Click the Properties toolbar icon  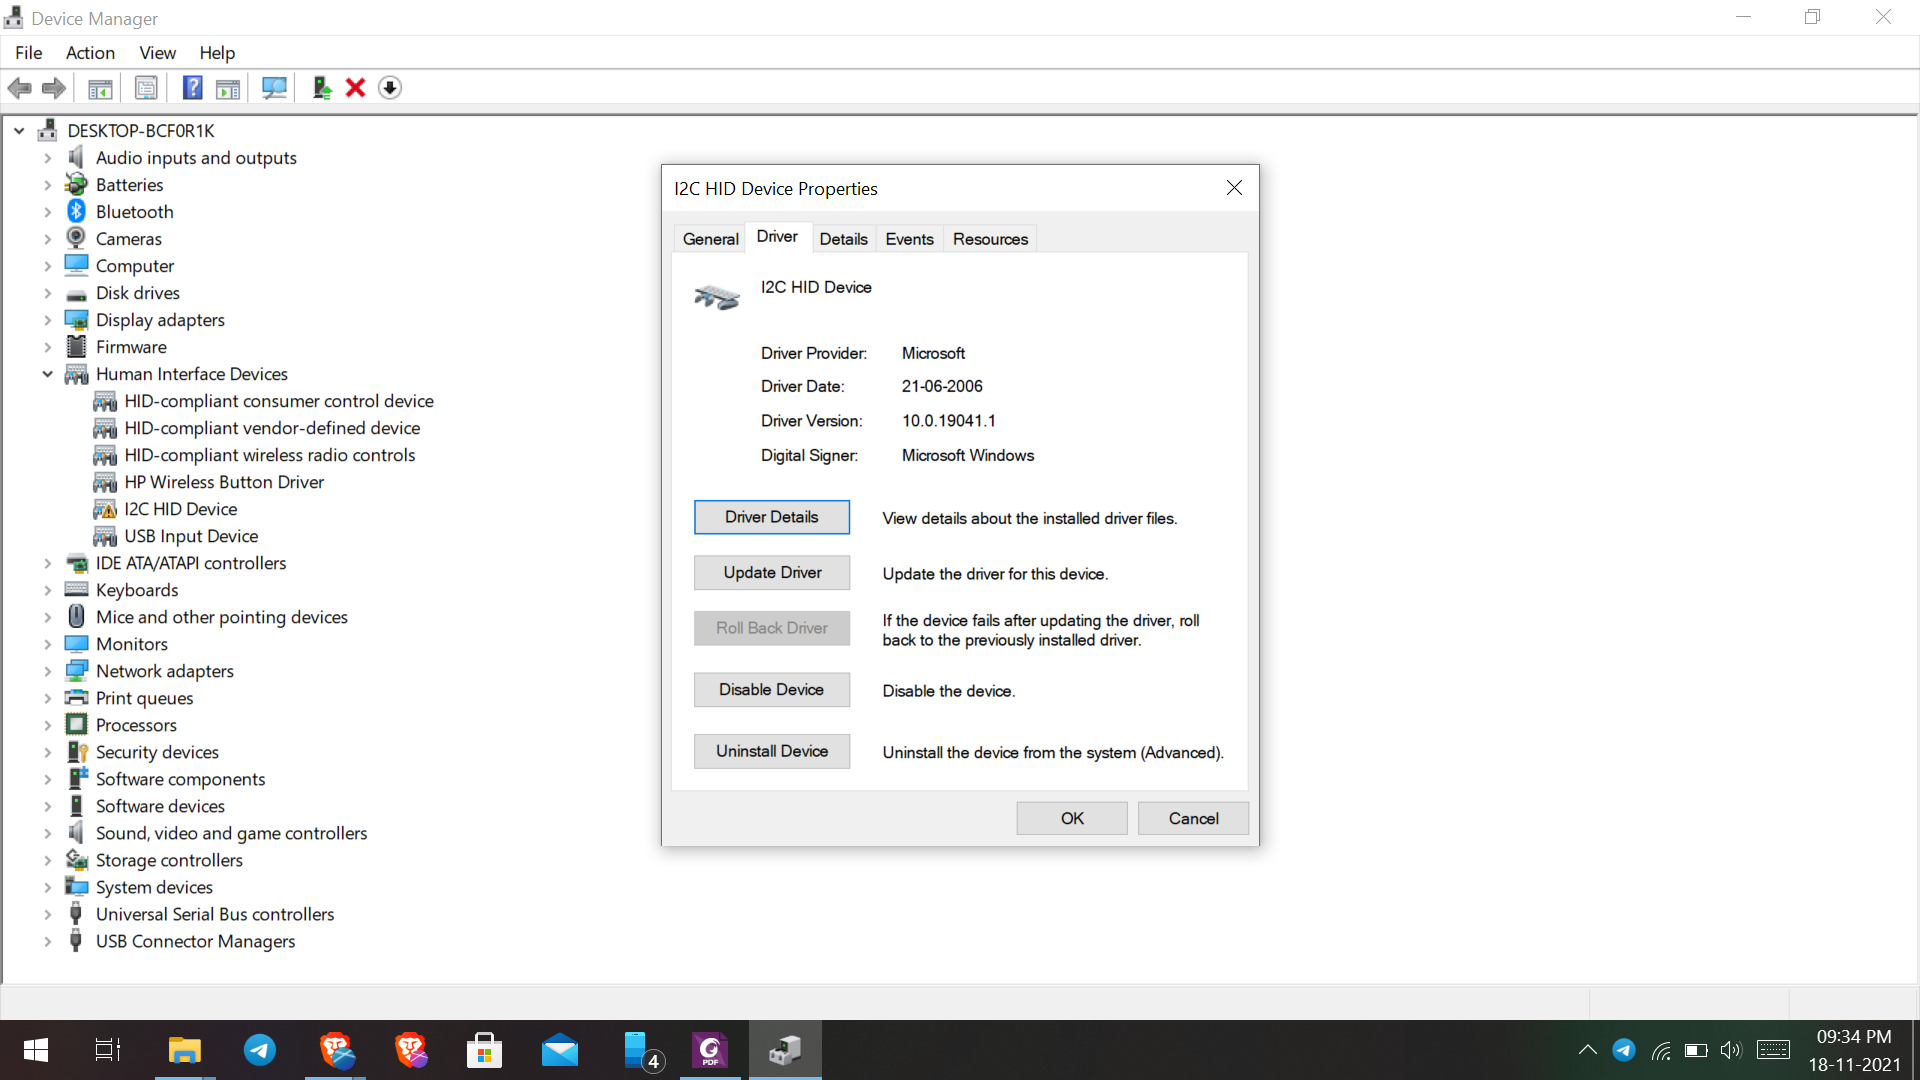tap(146, 88)
